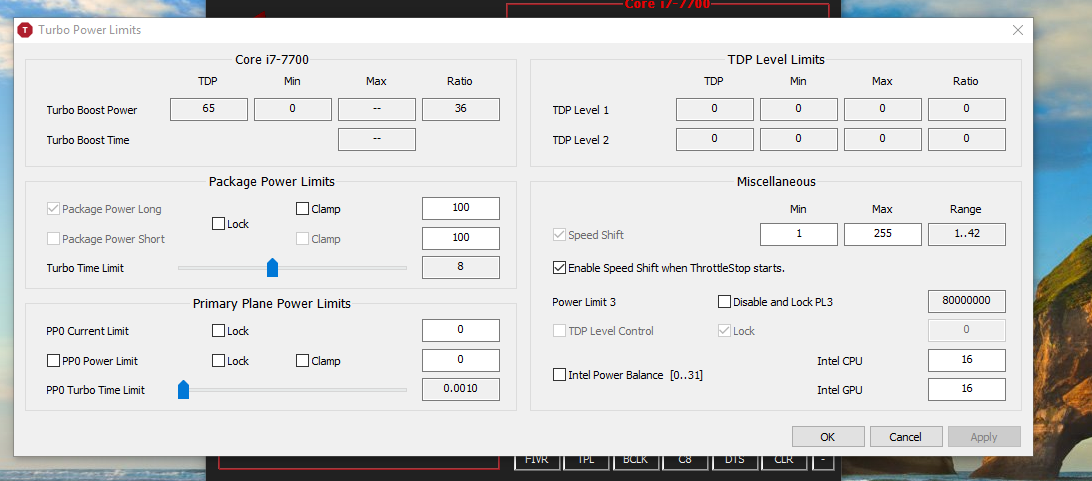Click the C8 button in the ThrottleStop window
The height and width of the screenshot is (481, 1092).
685,462
